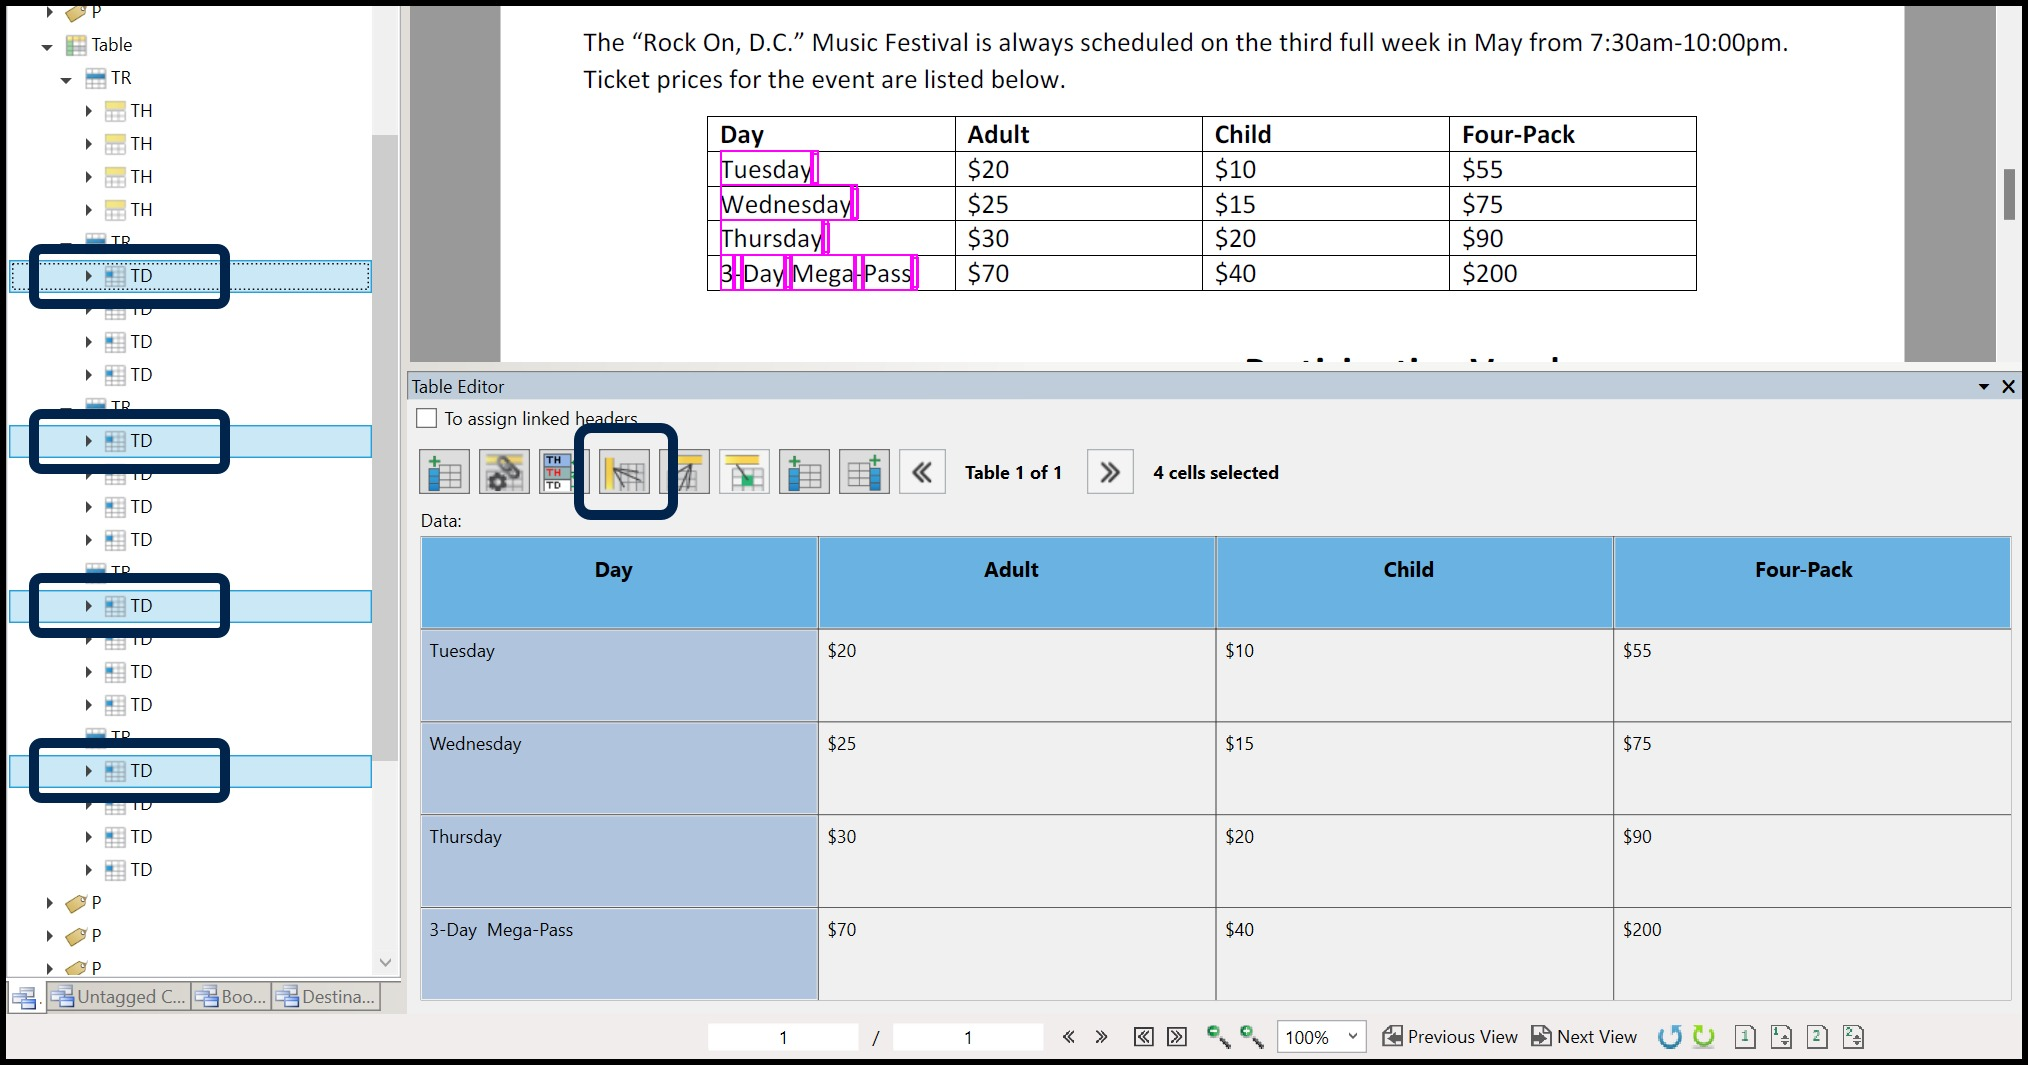
Task: Expand the dotted-outline selected TD tag
Action: coord(88,276)
